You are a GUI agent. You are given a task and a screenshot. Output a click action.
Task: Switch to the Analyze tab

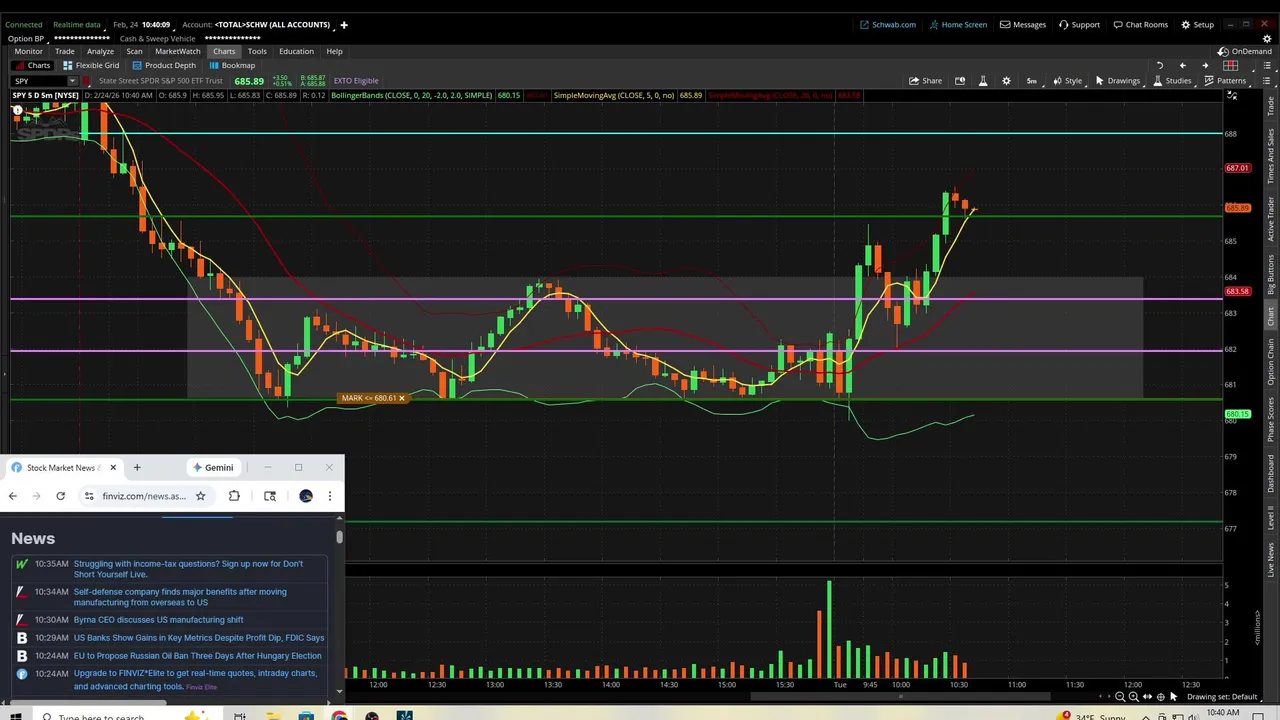100,51
